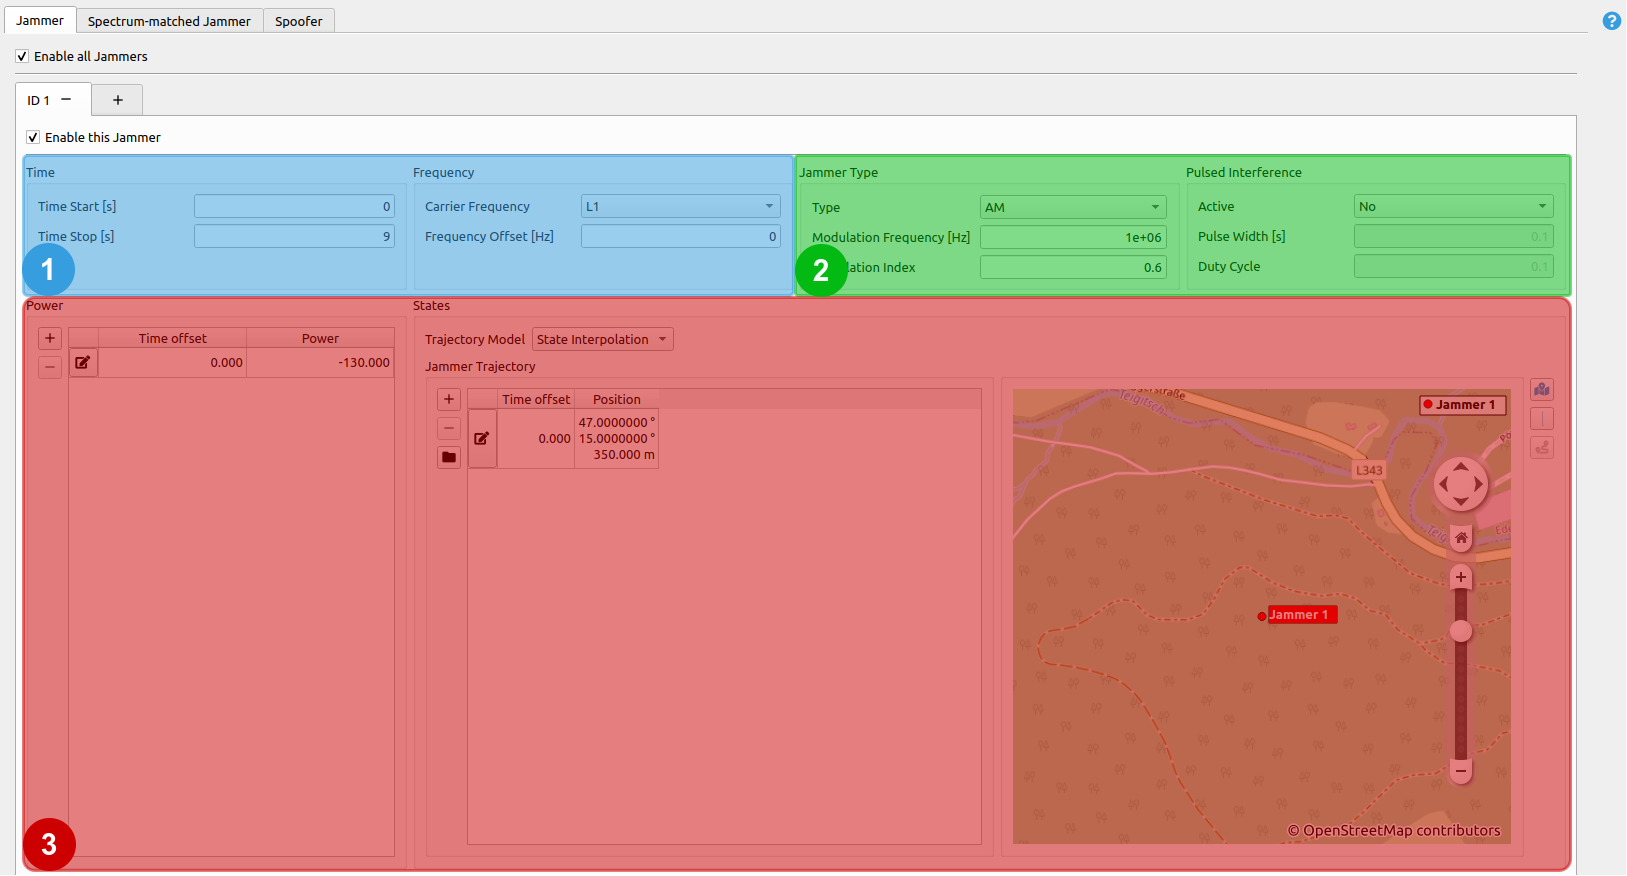
Task: Add a new jammer with plus tab
Action: tap(117, 100)
